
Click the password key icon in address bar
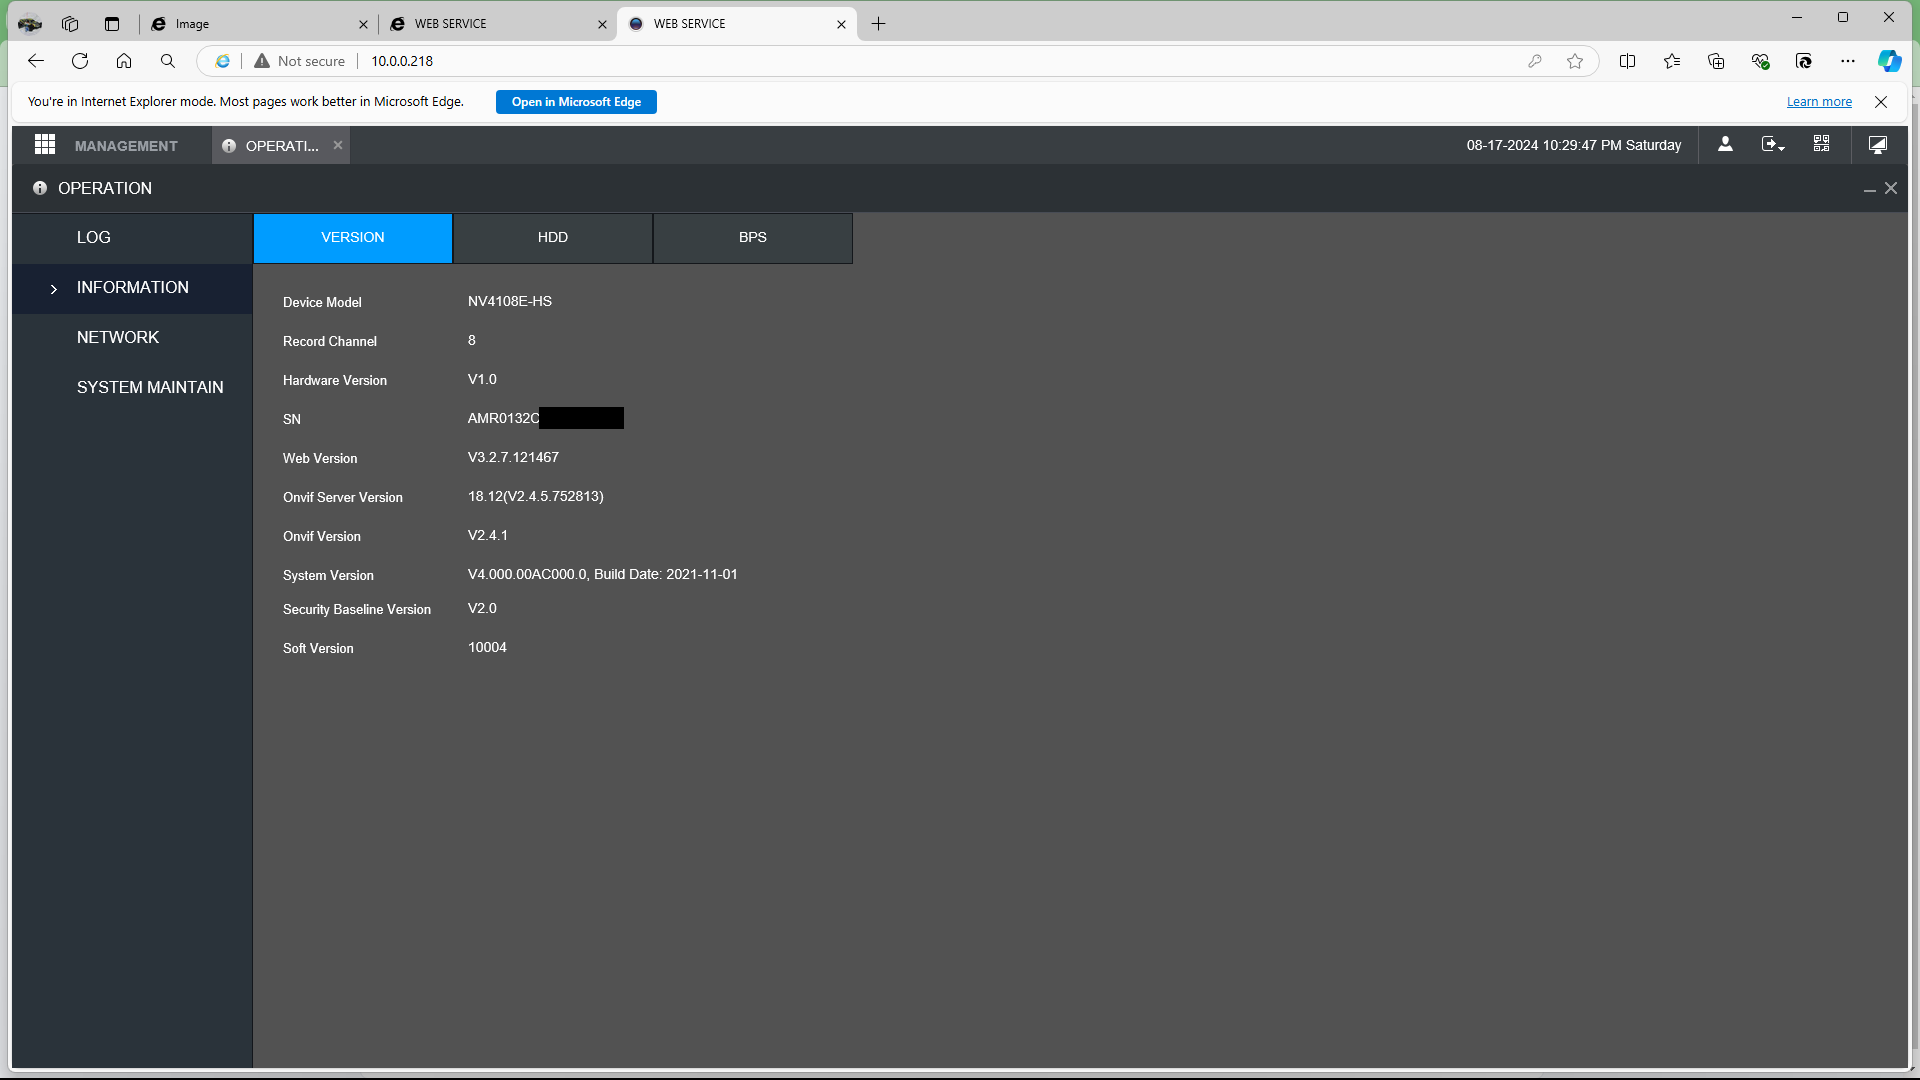(1535, 61)
